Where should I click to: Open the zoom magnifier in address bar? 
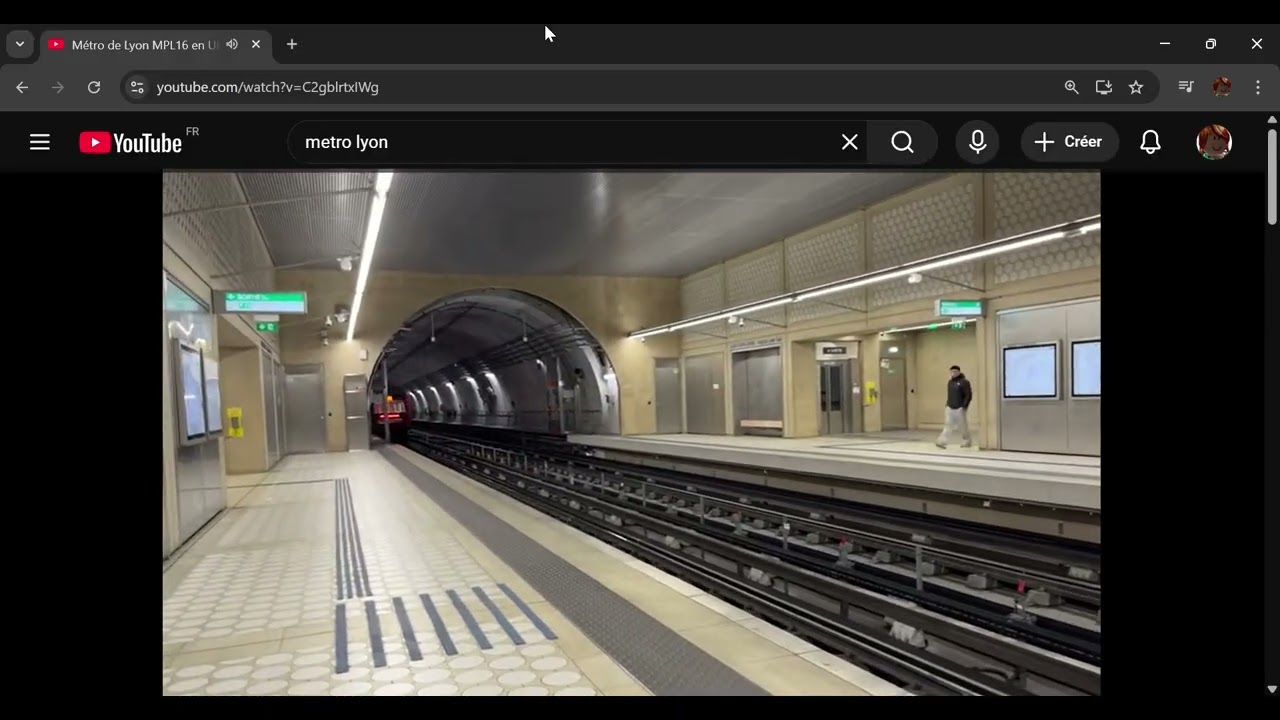point(1072,87)
